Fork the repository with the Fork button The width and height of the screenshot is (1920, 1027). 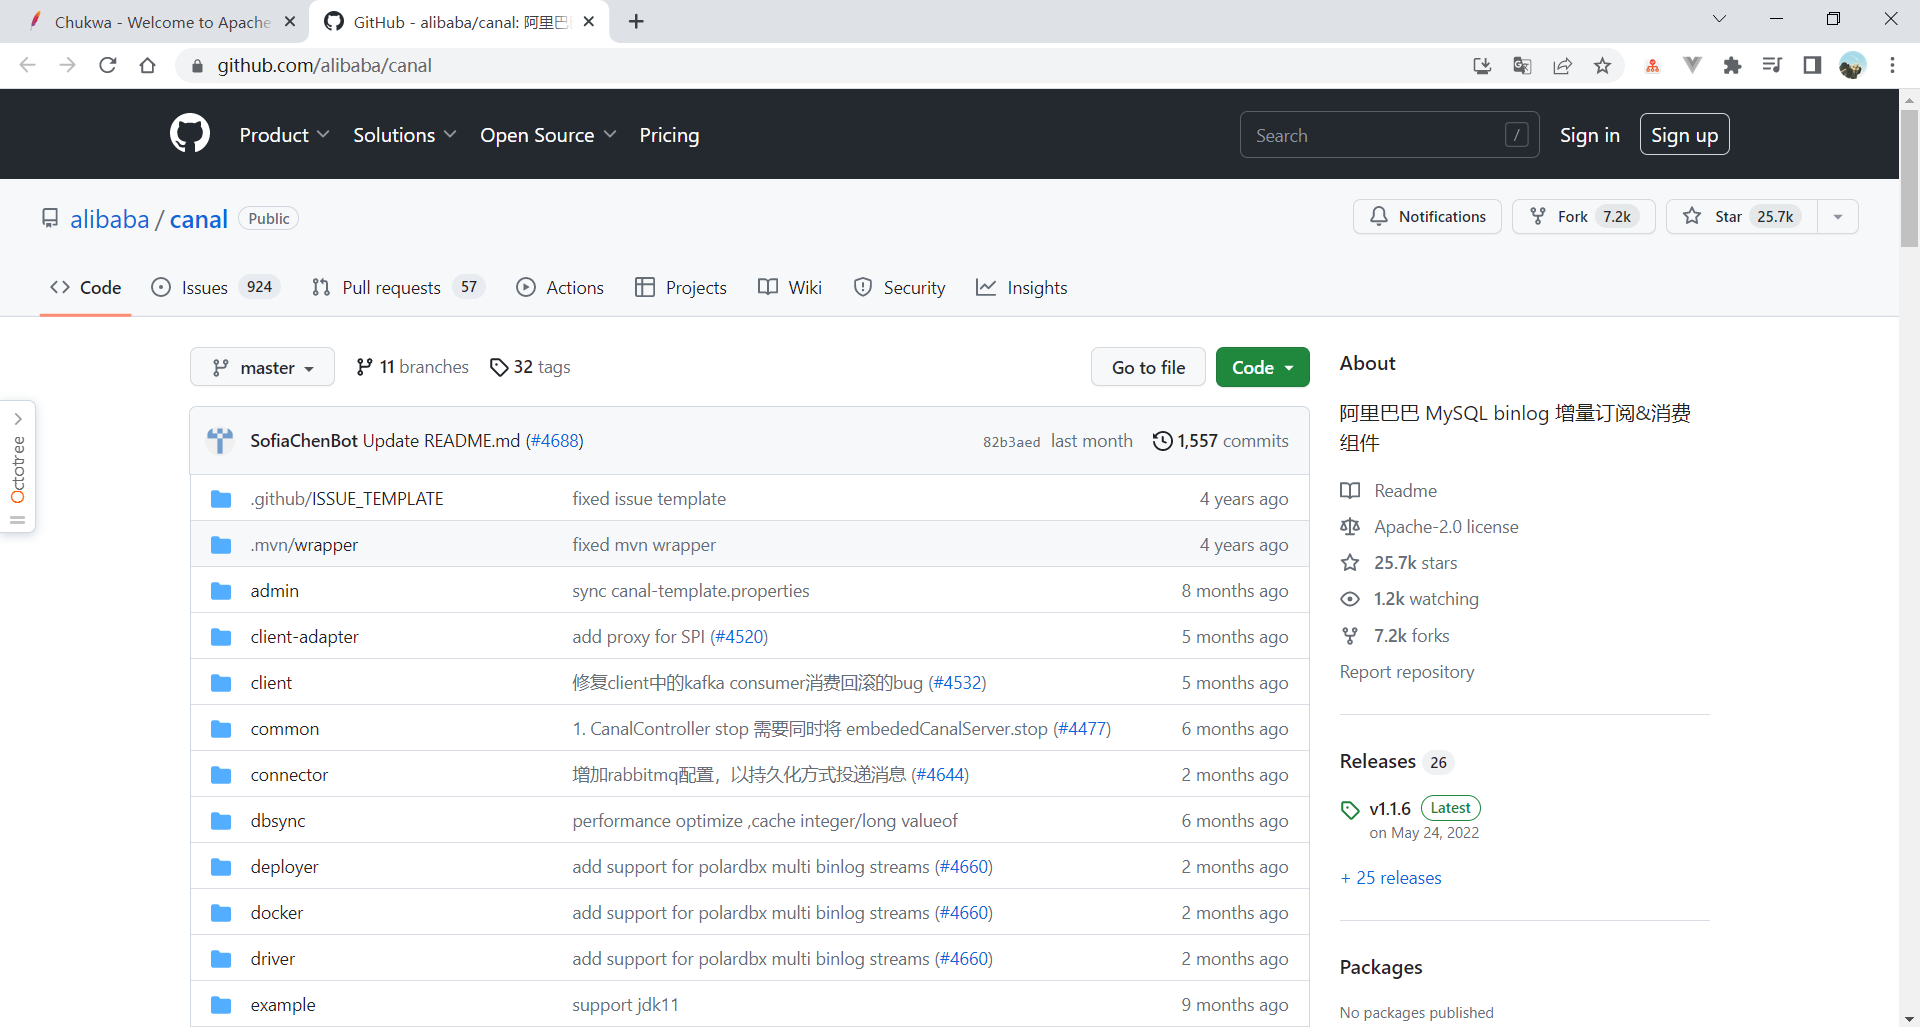(x=1583, y=217)
